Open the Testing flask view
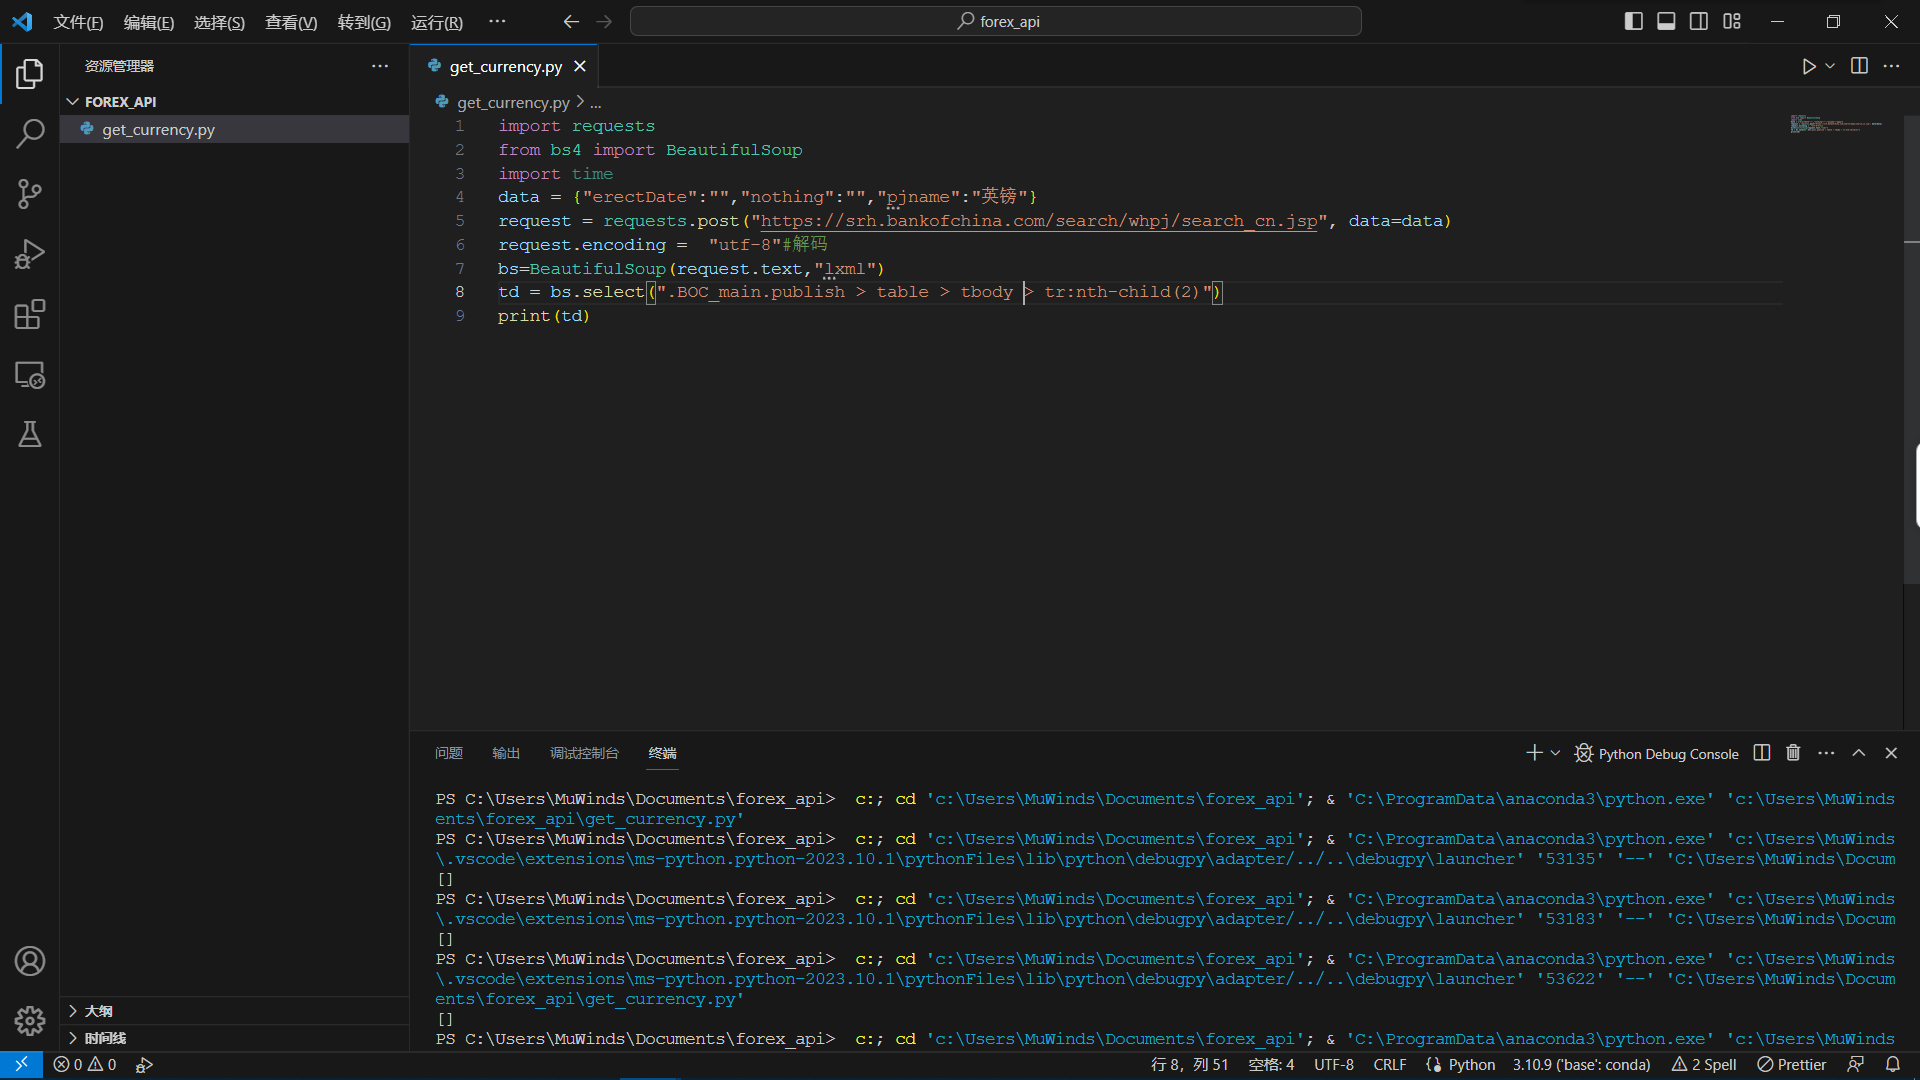 [x=30, y=434]
